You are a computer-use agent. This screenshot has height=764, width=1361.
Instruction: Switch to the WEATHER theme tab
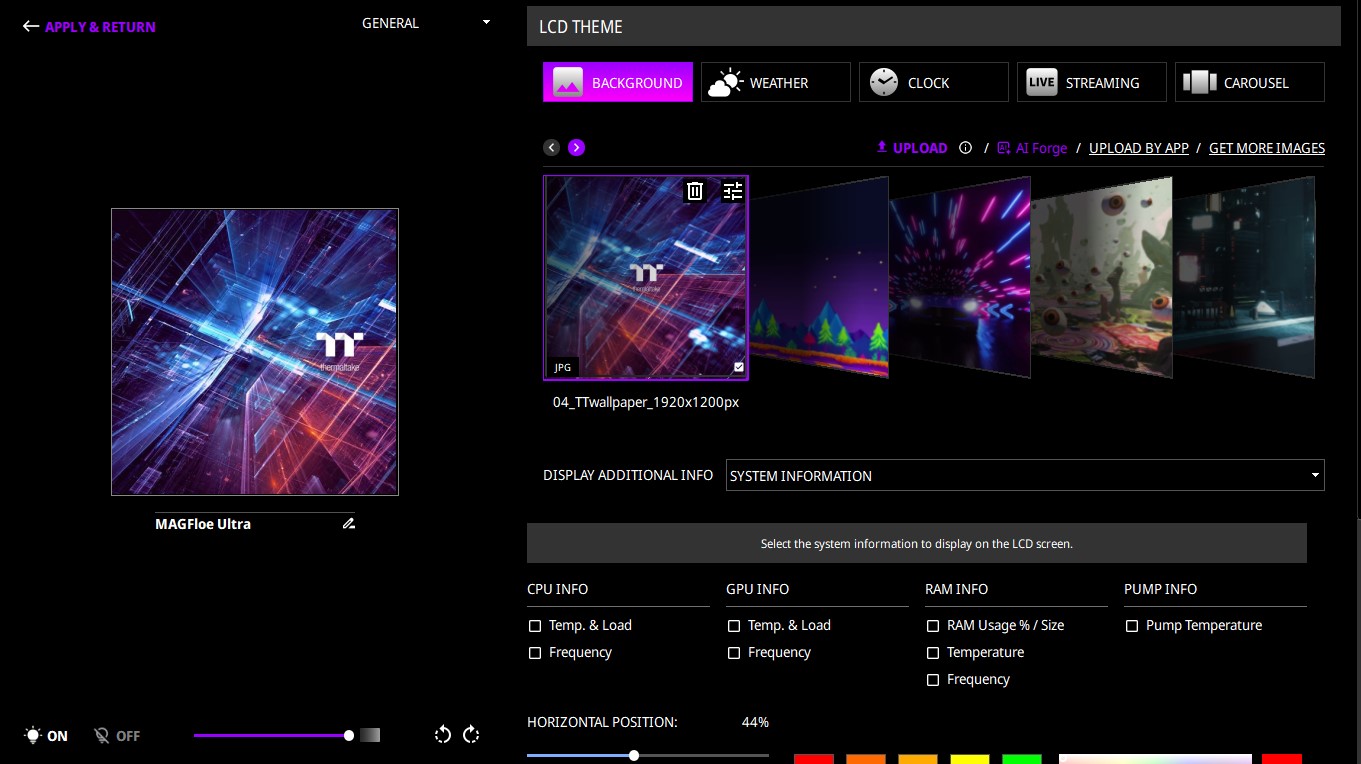point(775,83)
